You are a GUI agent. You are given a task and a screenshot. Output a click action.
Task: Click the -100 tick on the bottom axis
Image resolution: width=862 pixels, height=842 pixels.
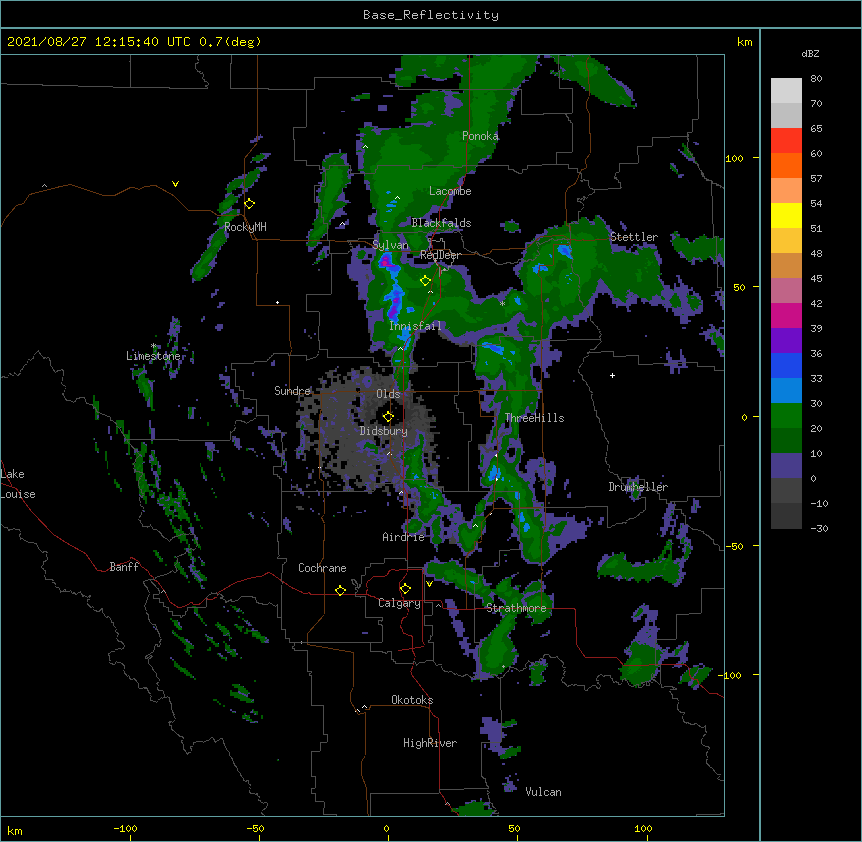click(125, 828)
